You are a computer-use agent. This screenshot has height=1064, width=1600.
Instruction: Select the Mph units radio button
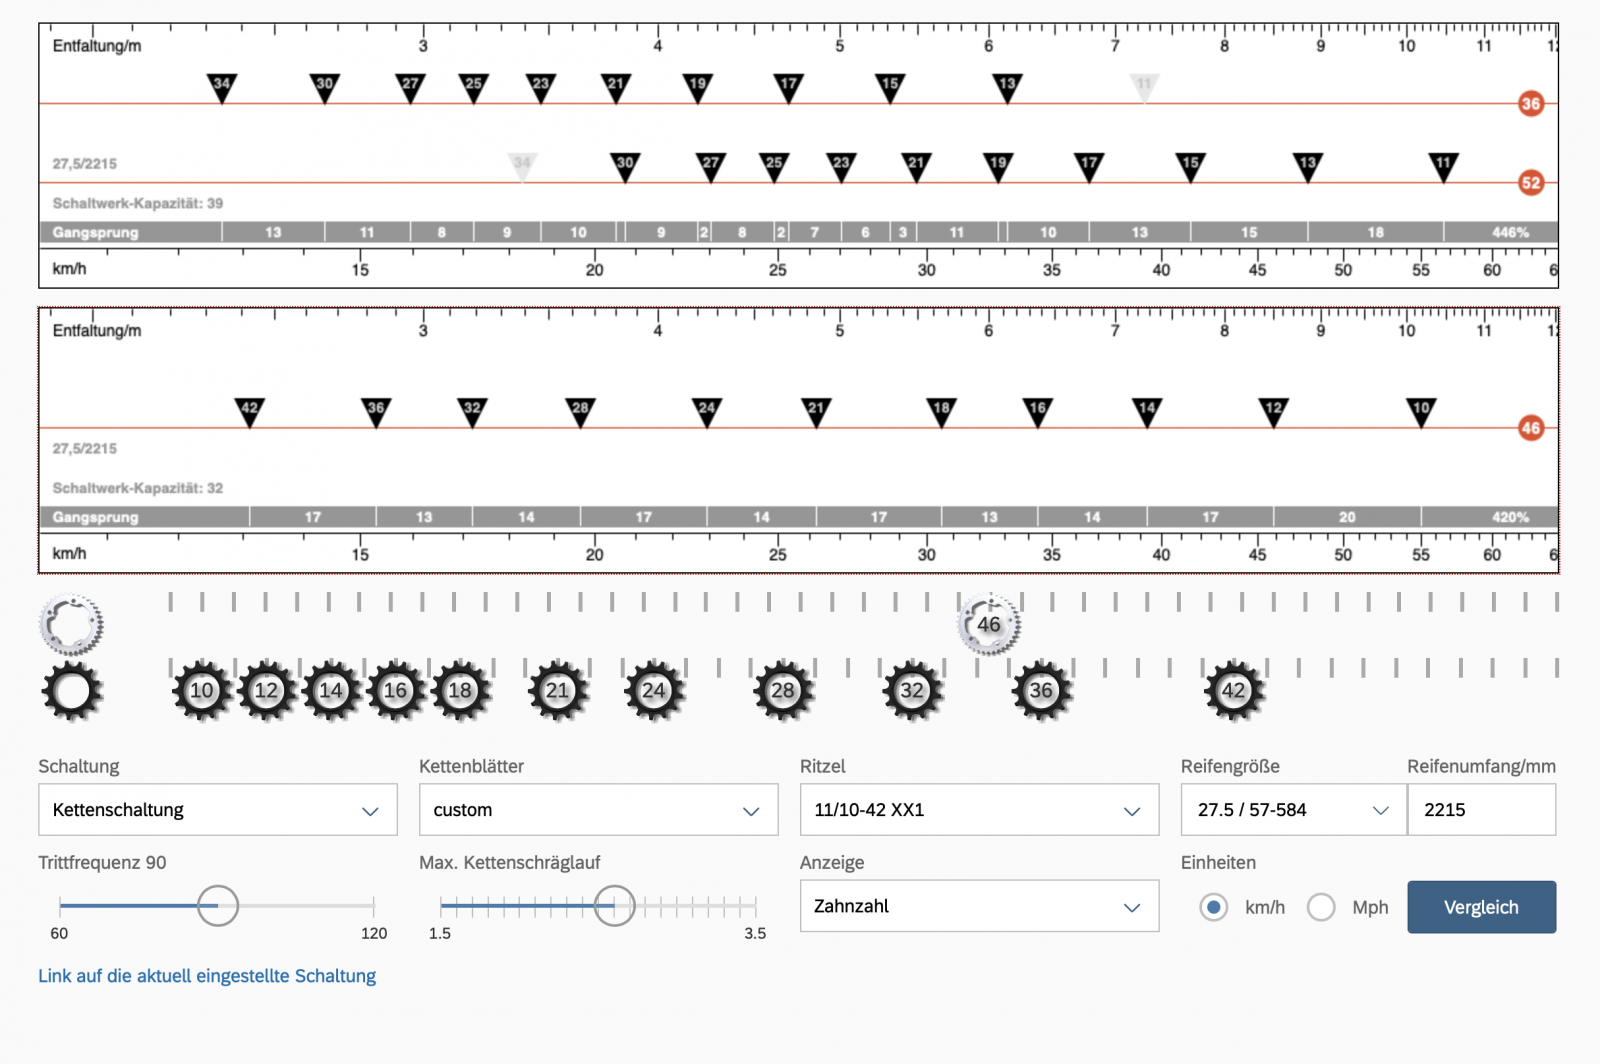[x=1321, y=907]
